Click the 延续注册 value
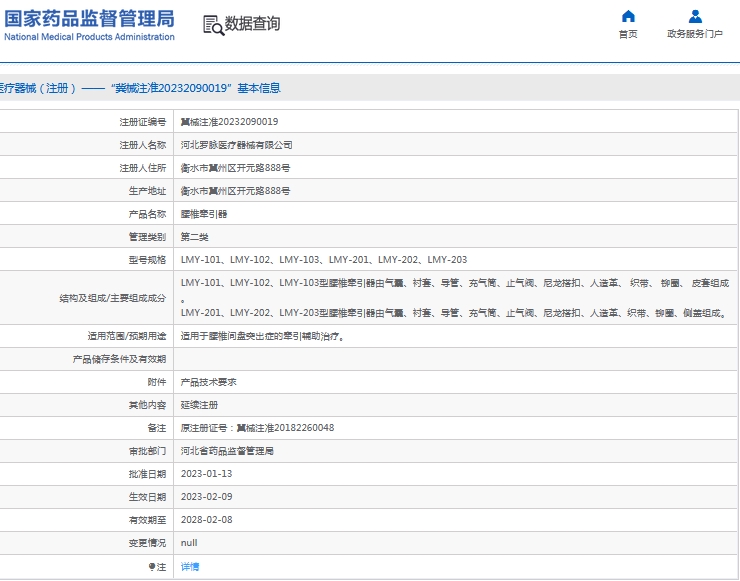The height and width of the screenshot is (581, 740). (x=199, y=405)
